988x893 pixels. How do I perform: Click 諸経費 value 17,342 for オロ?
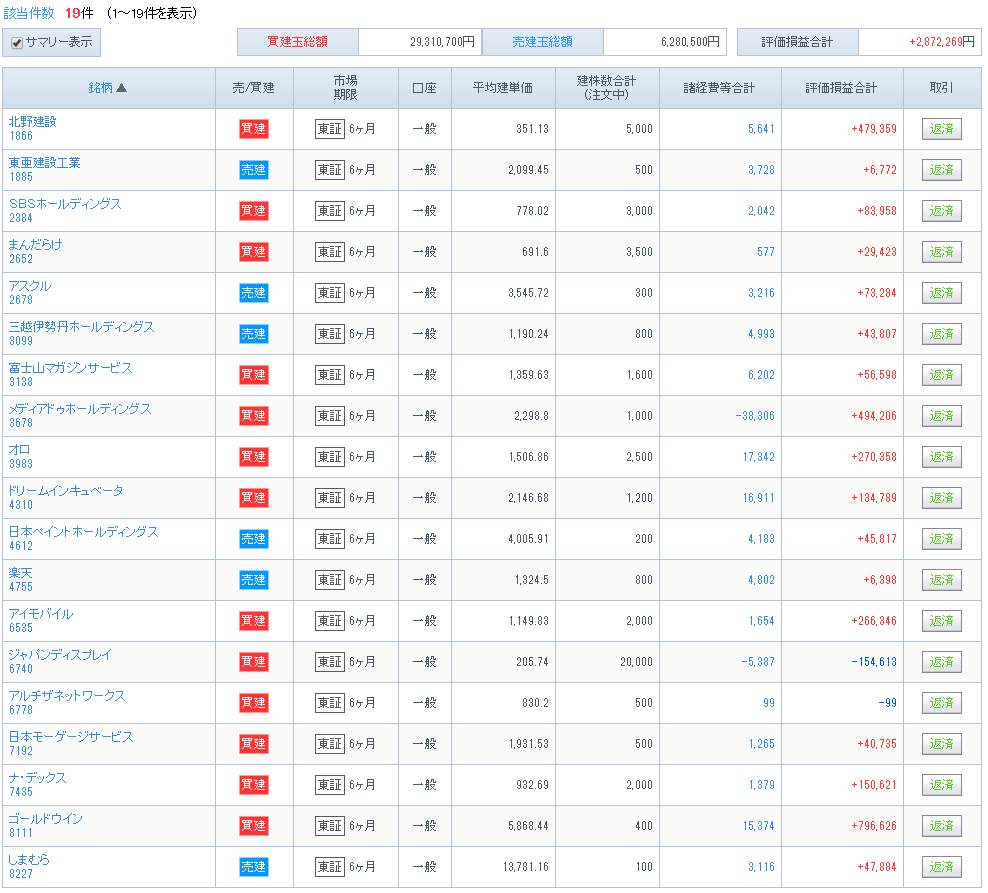tap(759, 456)
